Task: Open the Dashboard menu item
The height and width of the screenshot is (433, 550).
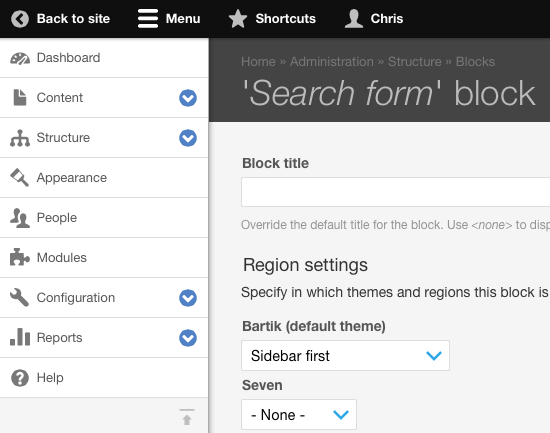Action: pyautogui.click(x=104, y=58)
